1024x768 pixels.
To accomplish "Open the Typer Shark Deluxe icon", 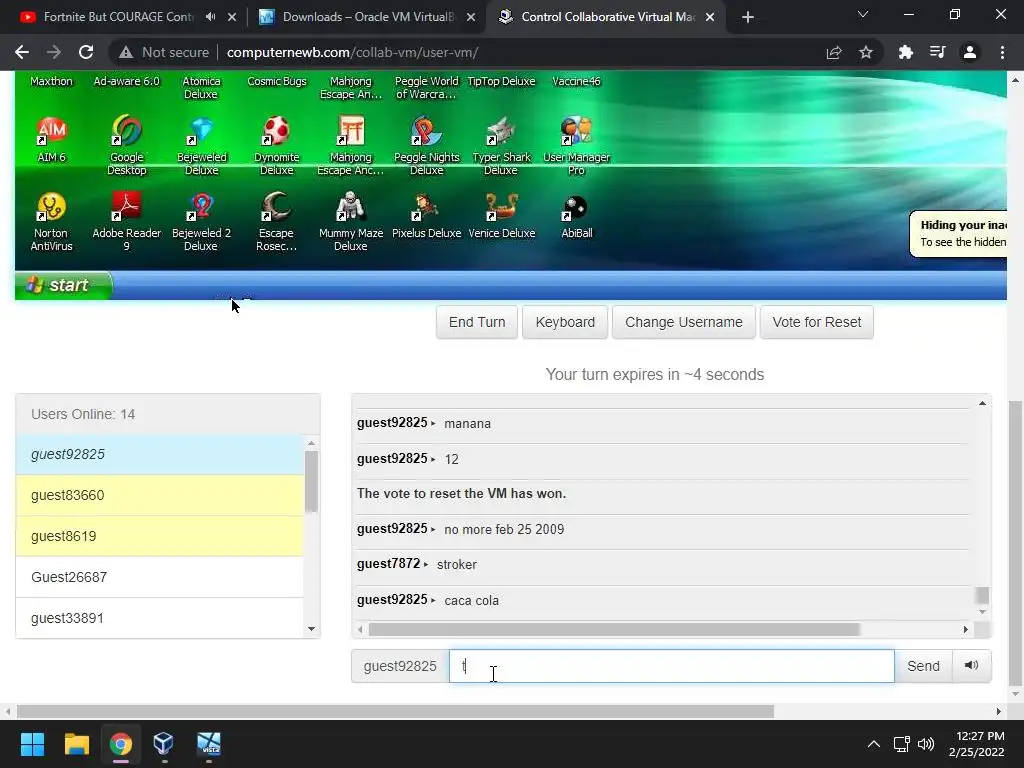I will pyautogui.click(x=502, y=145).
